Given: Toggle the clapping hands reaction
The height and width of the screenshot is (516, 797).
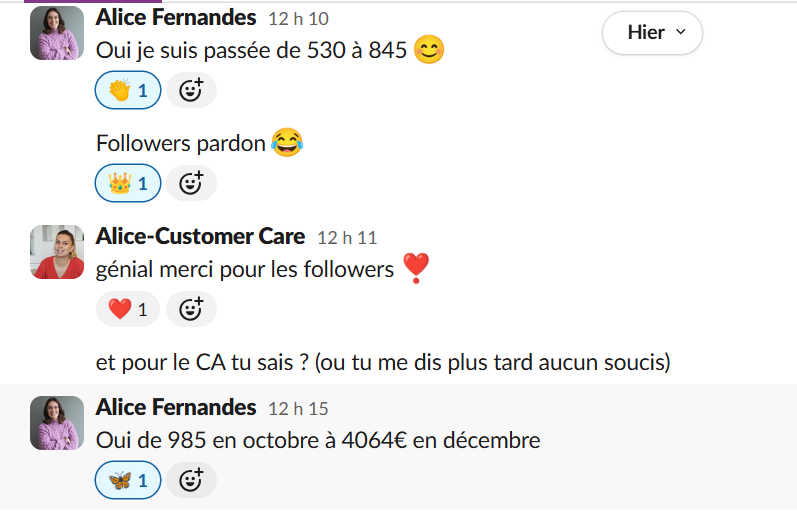Looking at the screenshot, I should coord(127,91).
